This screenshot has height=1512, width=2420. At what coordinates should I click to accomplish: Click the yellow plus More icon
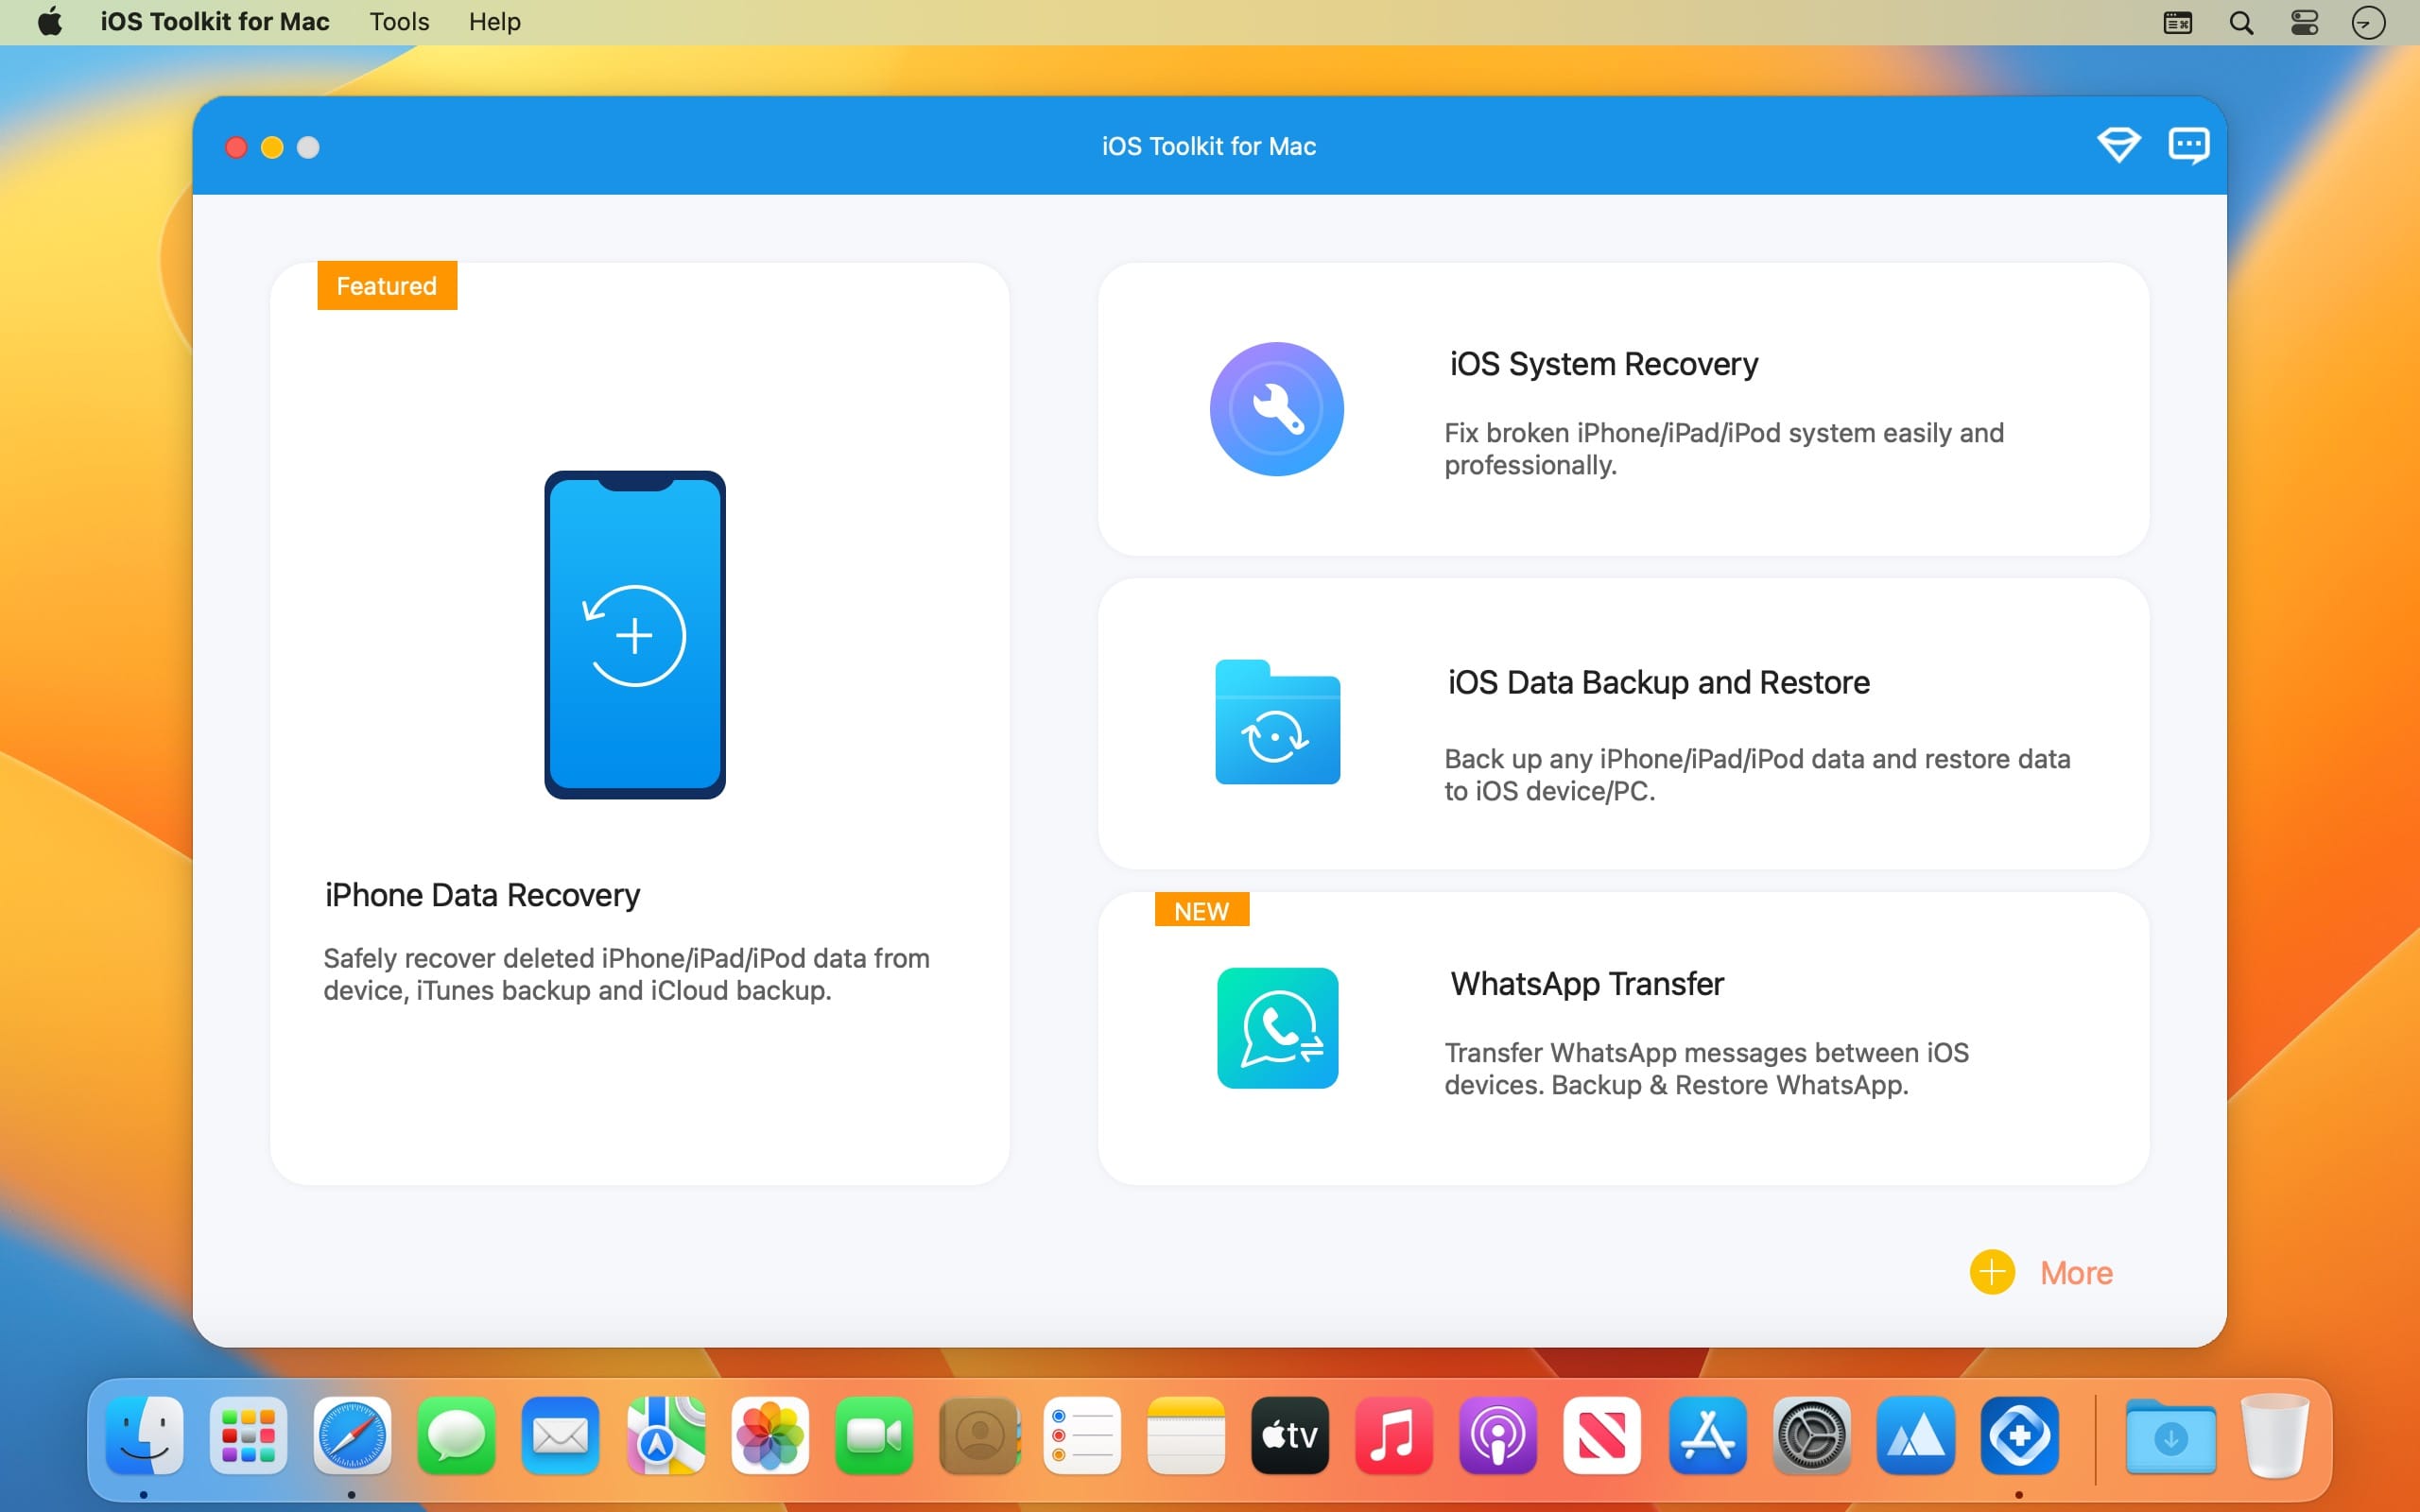coord(1991,1273)
